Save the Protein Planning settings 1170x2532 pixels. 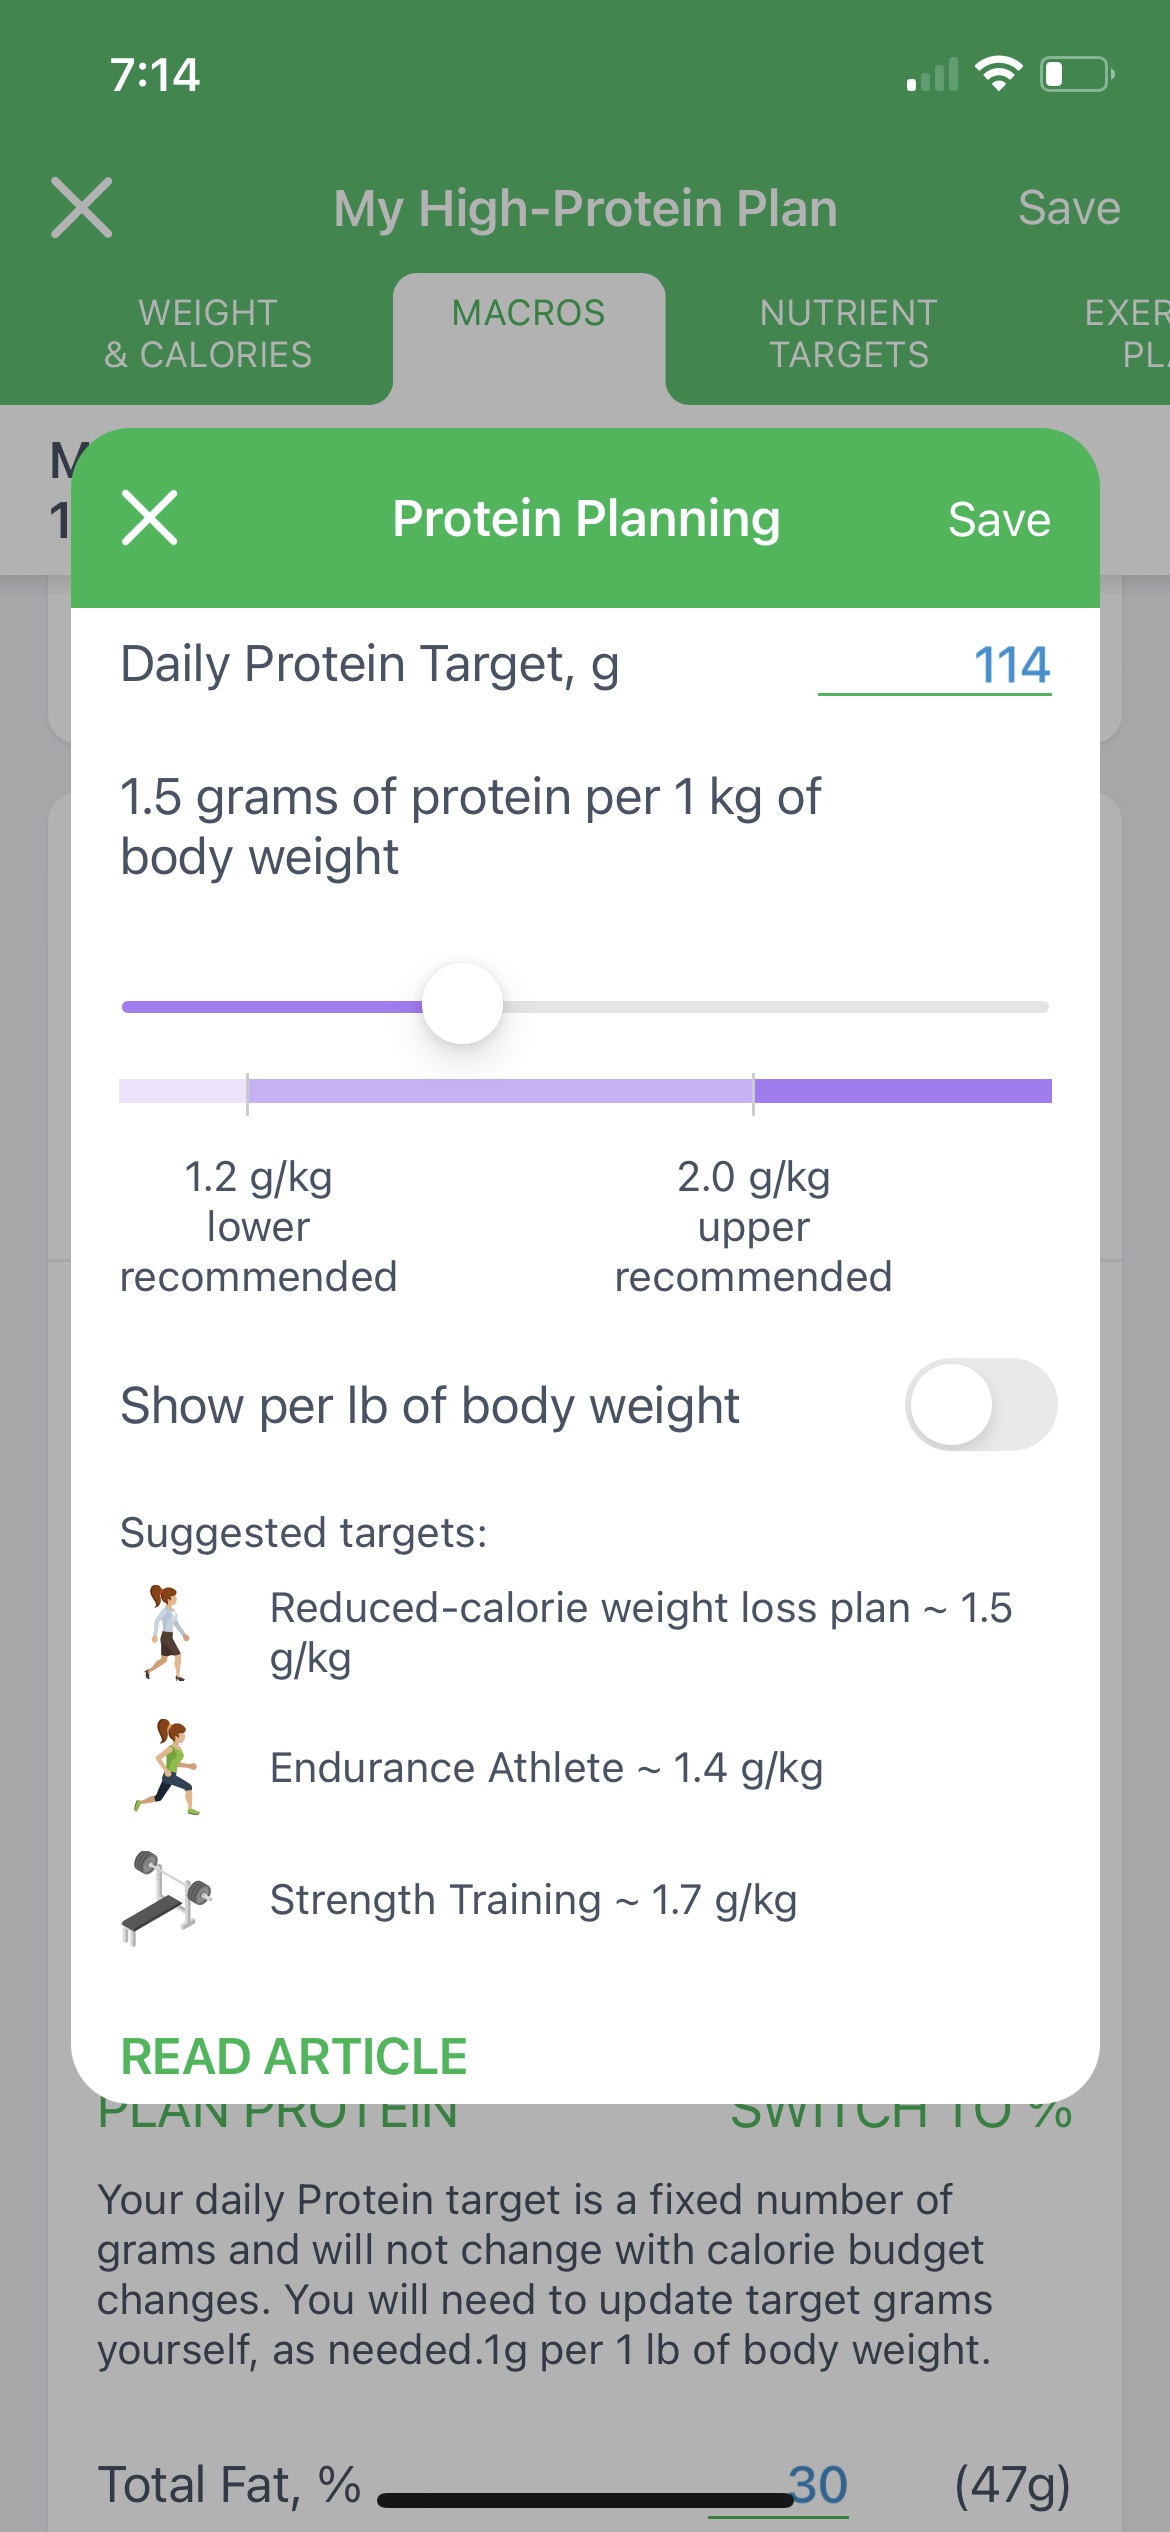[998, 520]
